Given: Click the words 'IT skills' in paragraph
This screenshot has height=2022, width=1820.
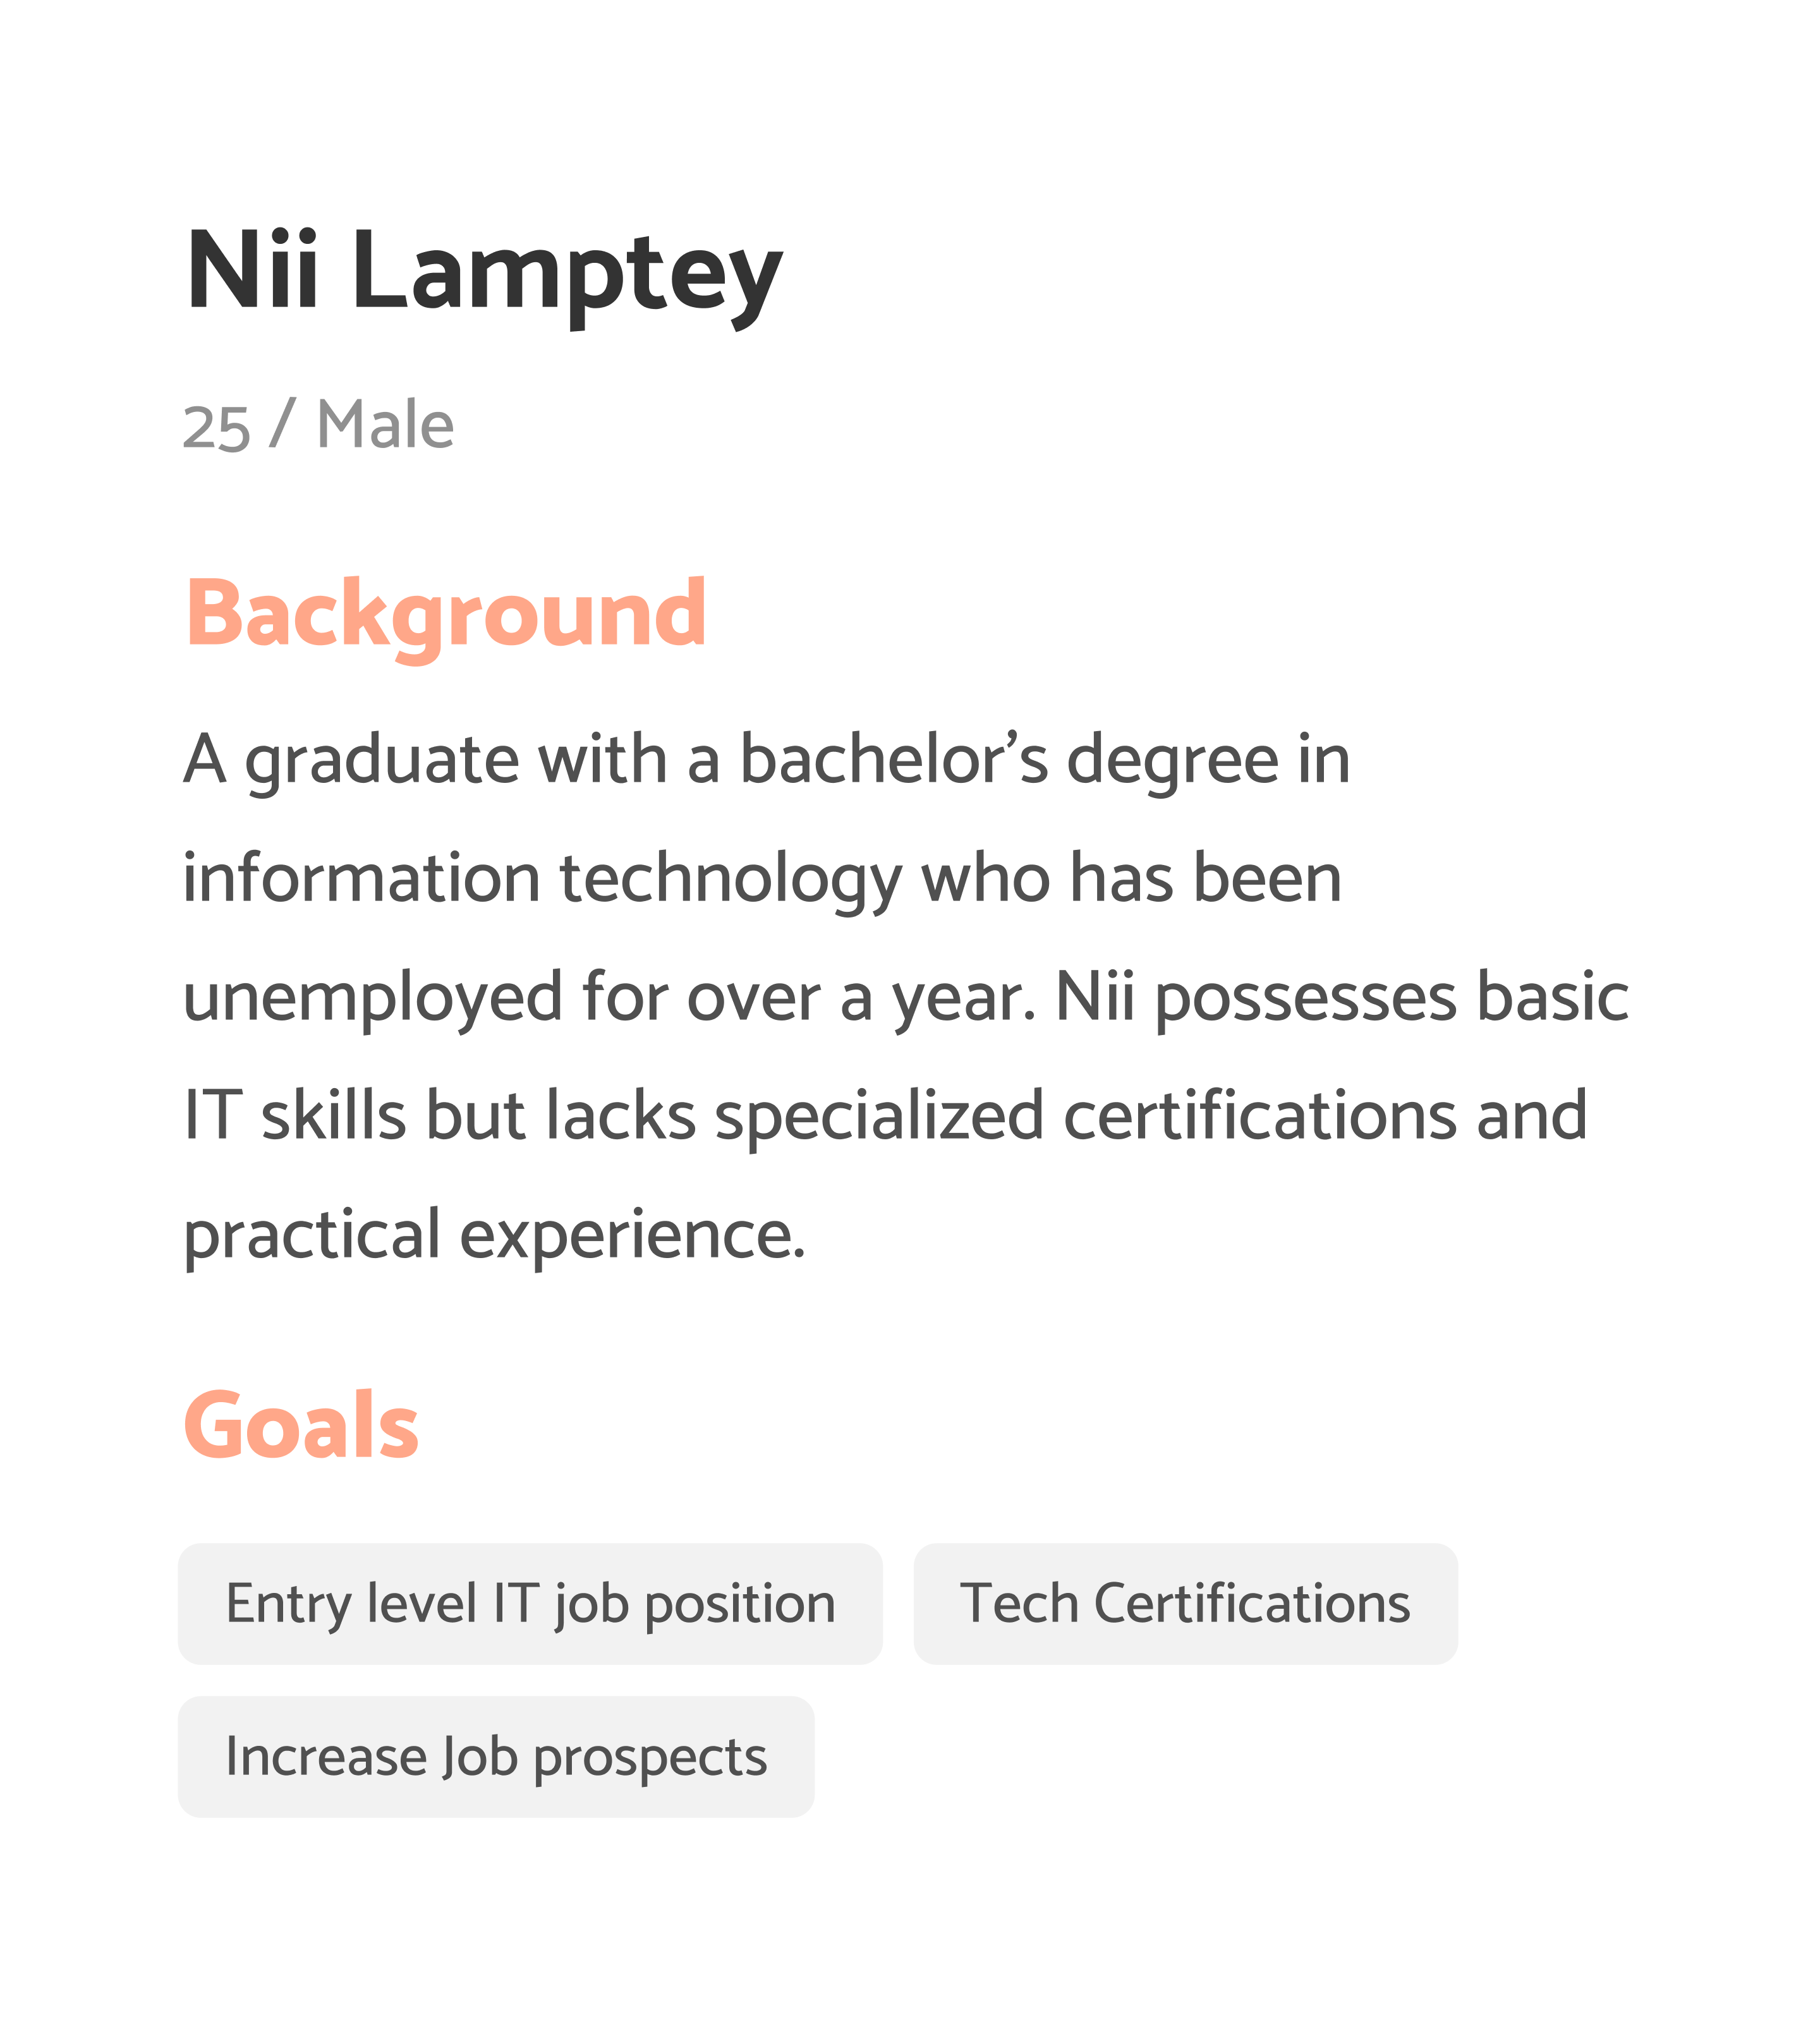Looking at the screenshot, I should point(295,1116).
